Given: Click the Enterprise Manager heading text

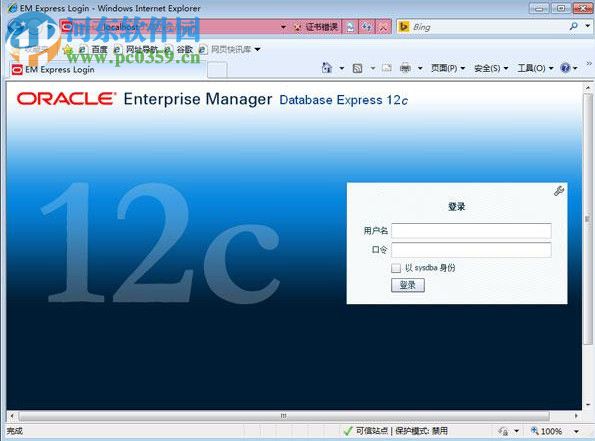Looking at the screenshot, I should coord(198,99).
